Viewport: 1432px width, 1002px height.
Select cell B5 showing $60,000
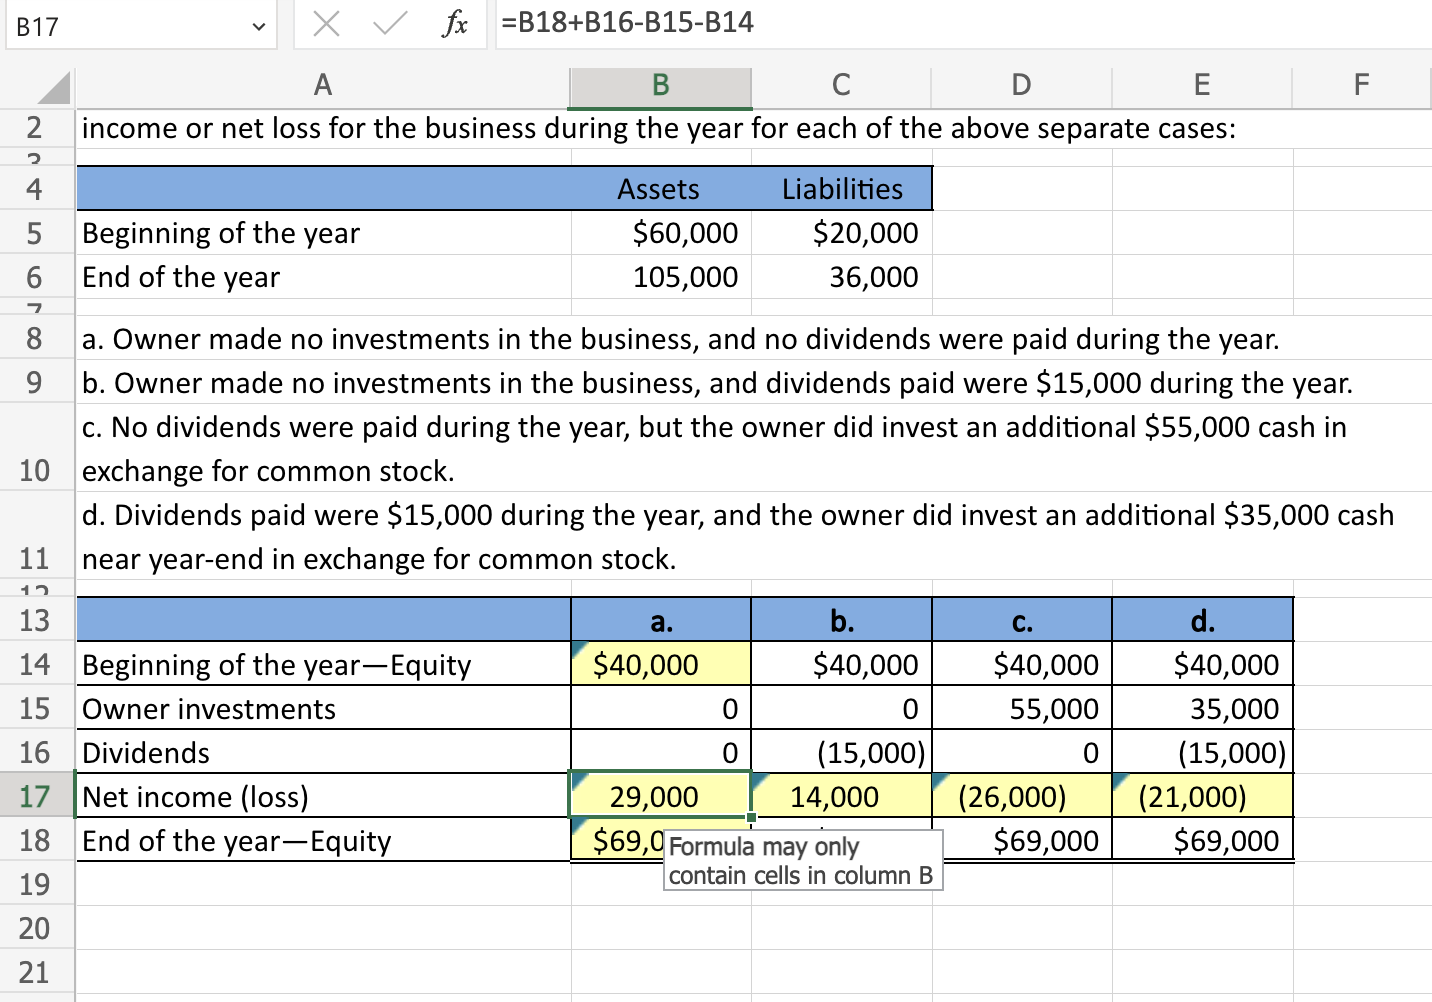tap(660, 233)
